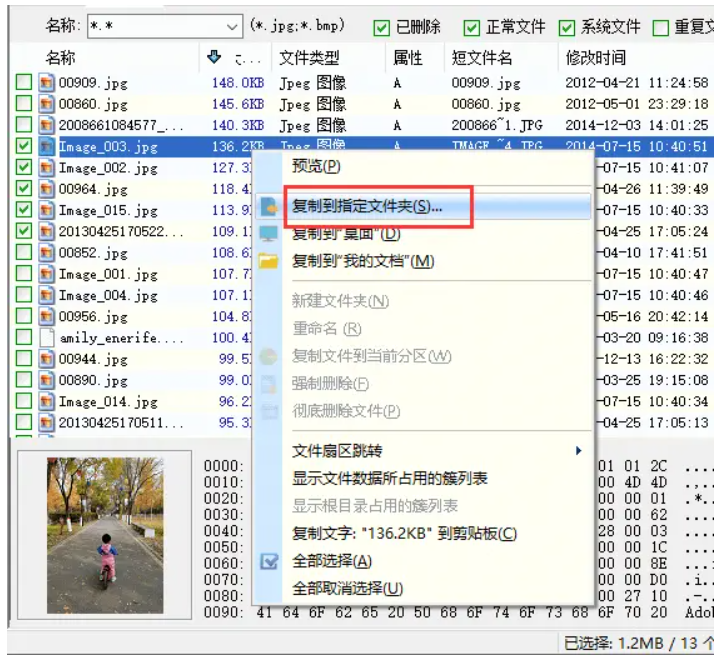The image size is (724, 660).
Task: Click the file icon for 00860.jpg
Action: click(46, 104)
